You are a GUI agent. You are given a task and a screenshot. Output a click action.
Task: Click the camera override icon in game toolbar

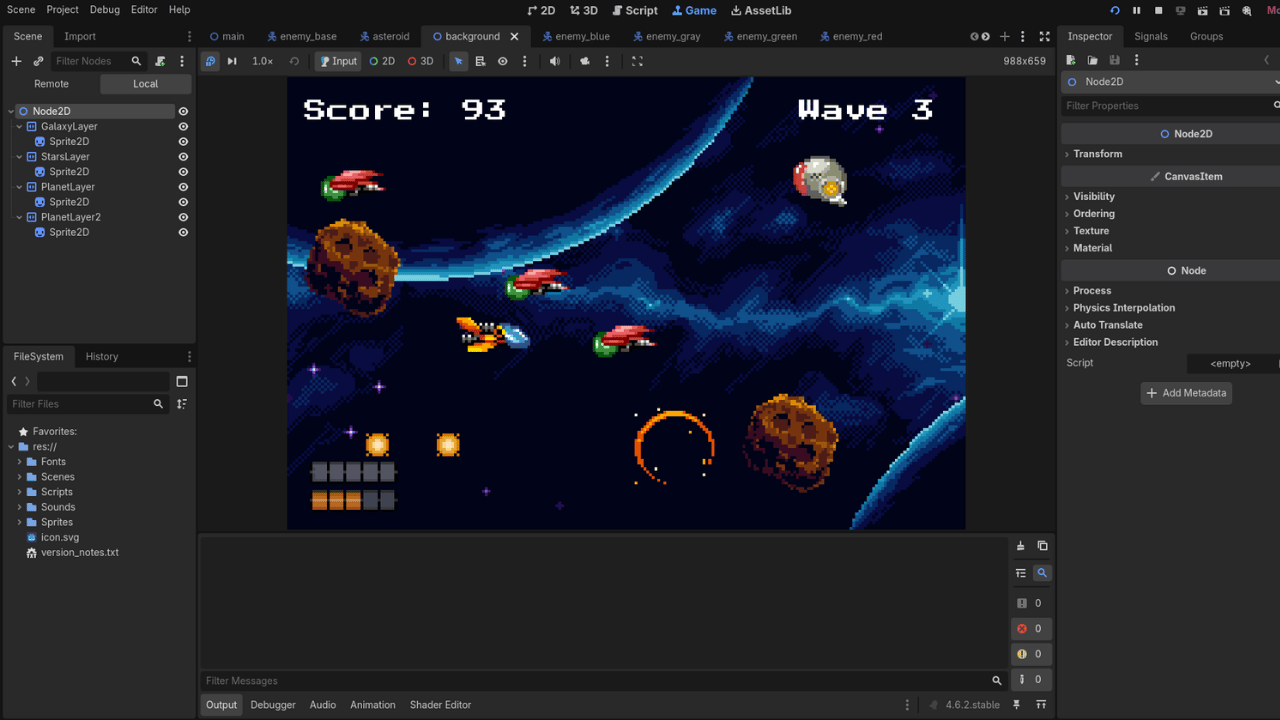tap(585, 61)
